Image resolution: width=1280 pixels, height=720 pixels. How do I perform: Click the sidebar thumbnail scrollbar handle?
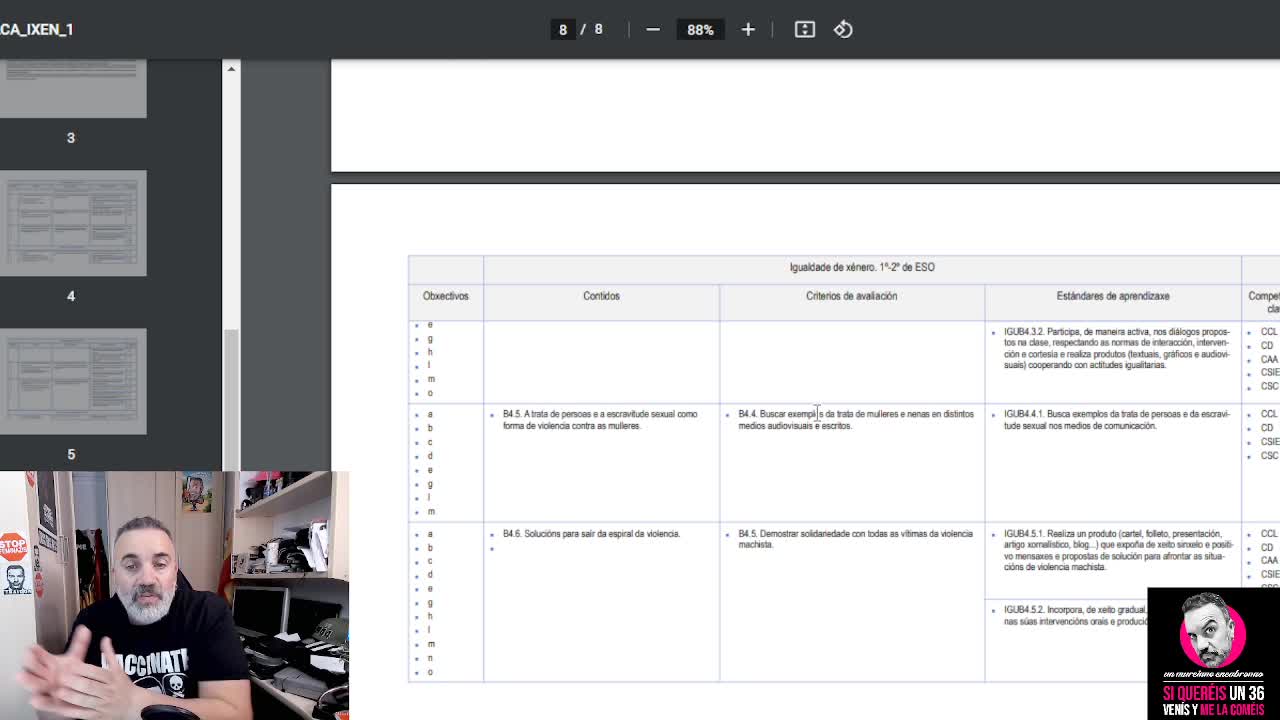point(231,398)
